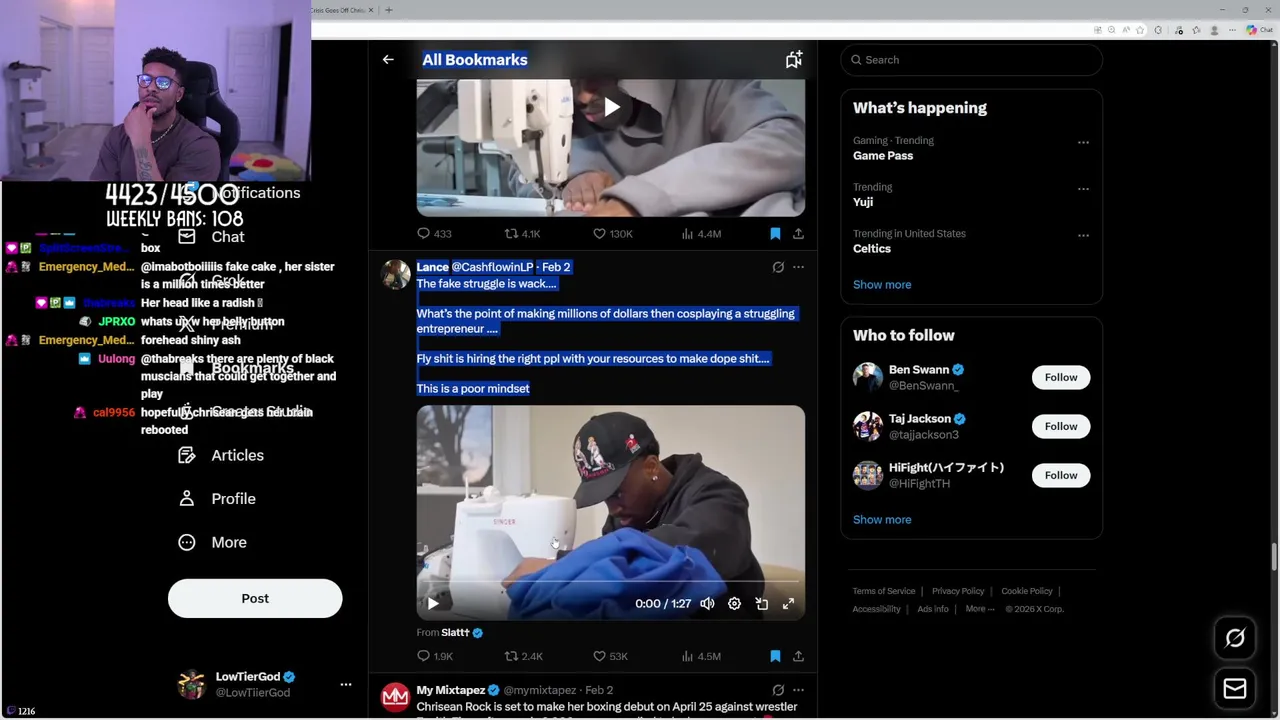Open Chat in the X sidebar
Viewport: 1280px width, 720px height.
tap(211, 237)
